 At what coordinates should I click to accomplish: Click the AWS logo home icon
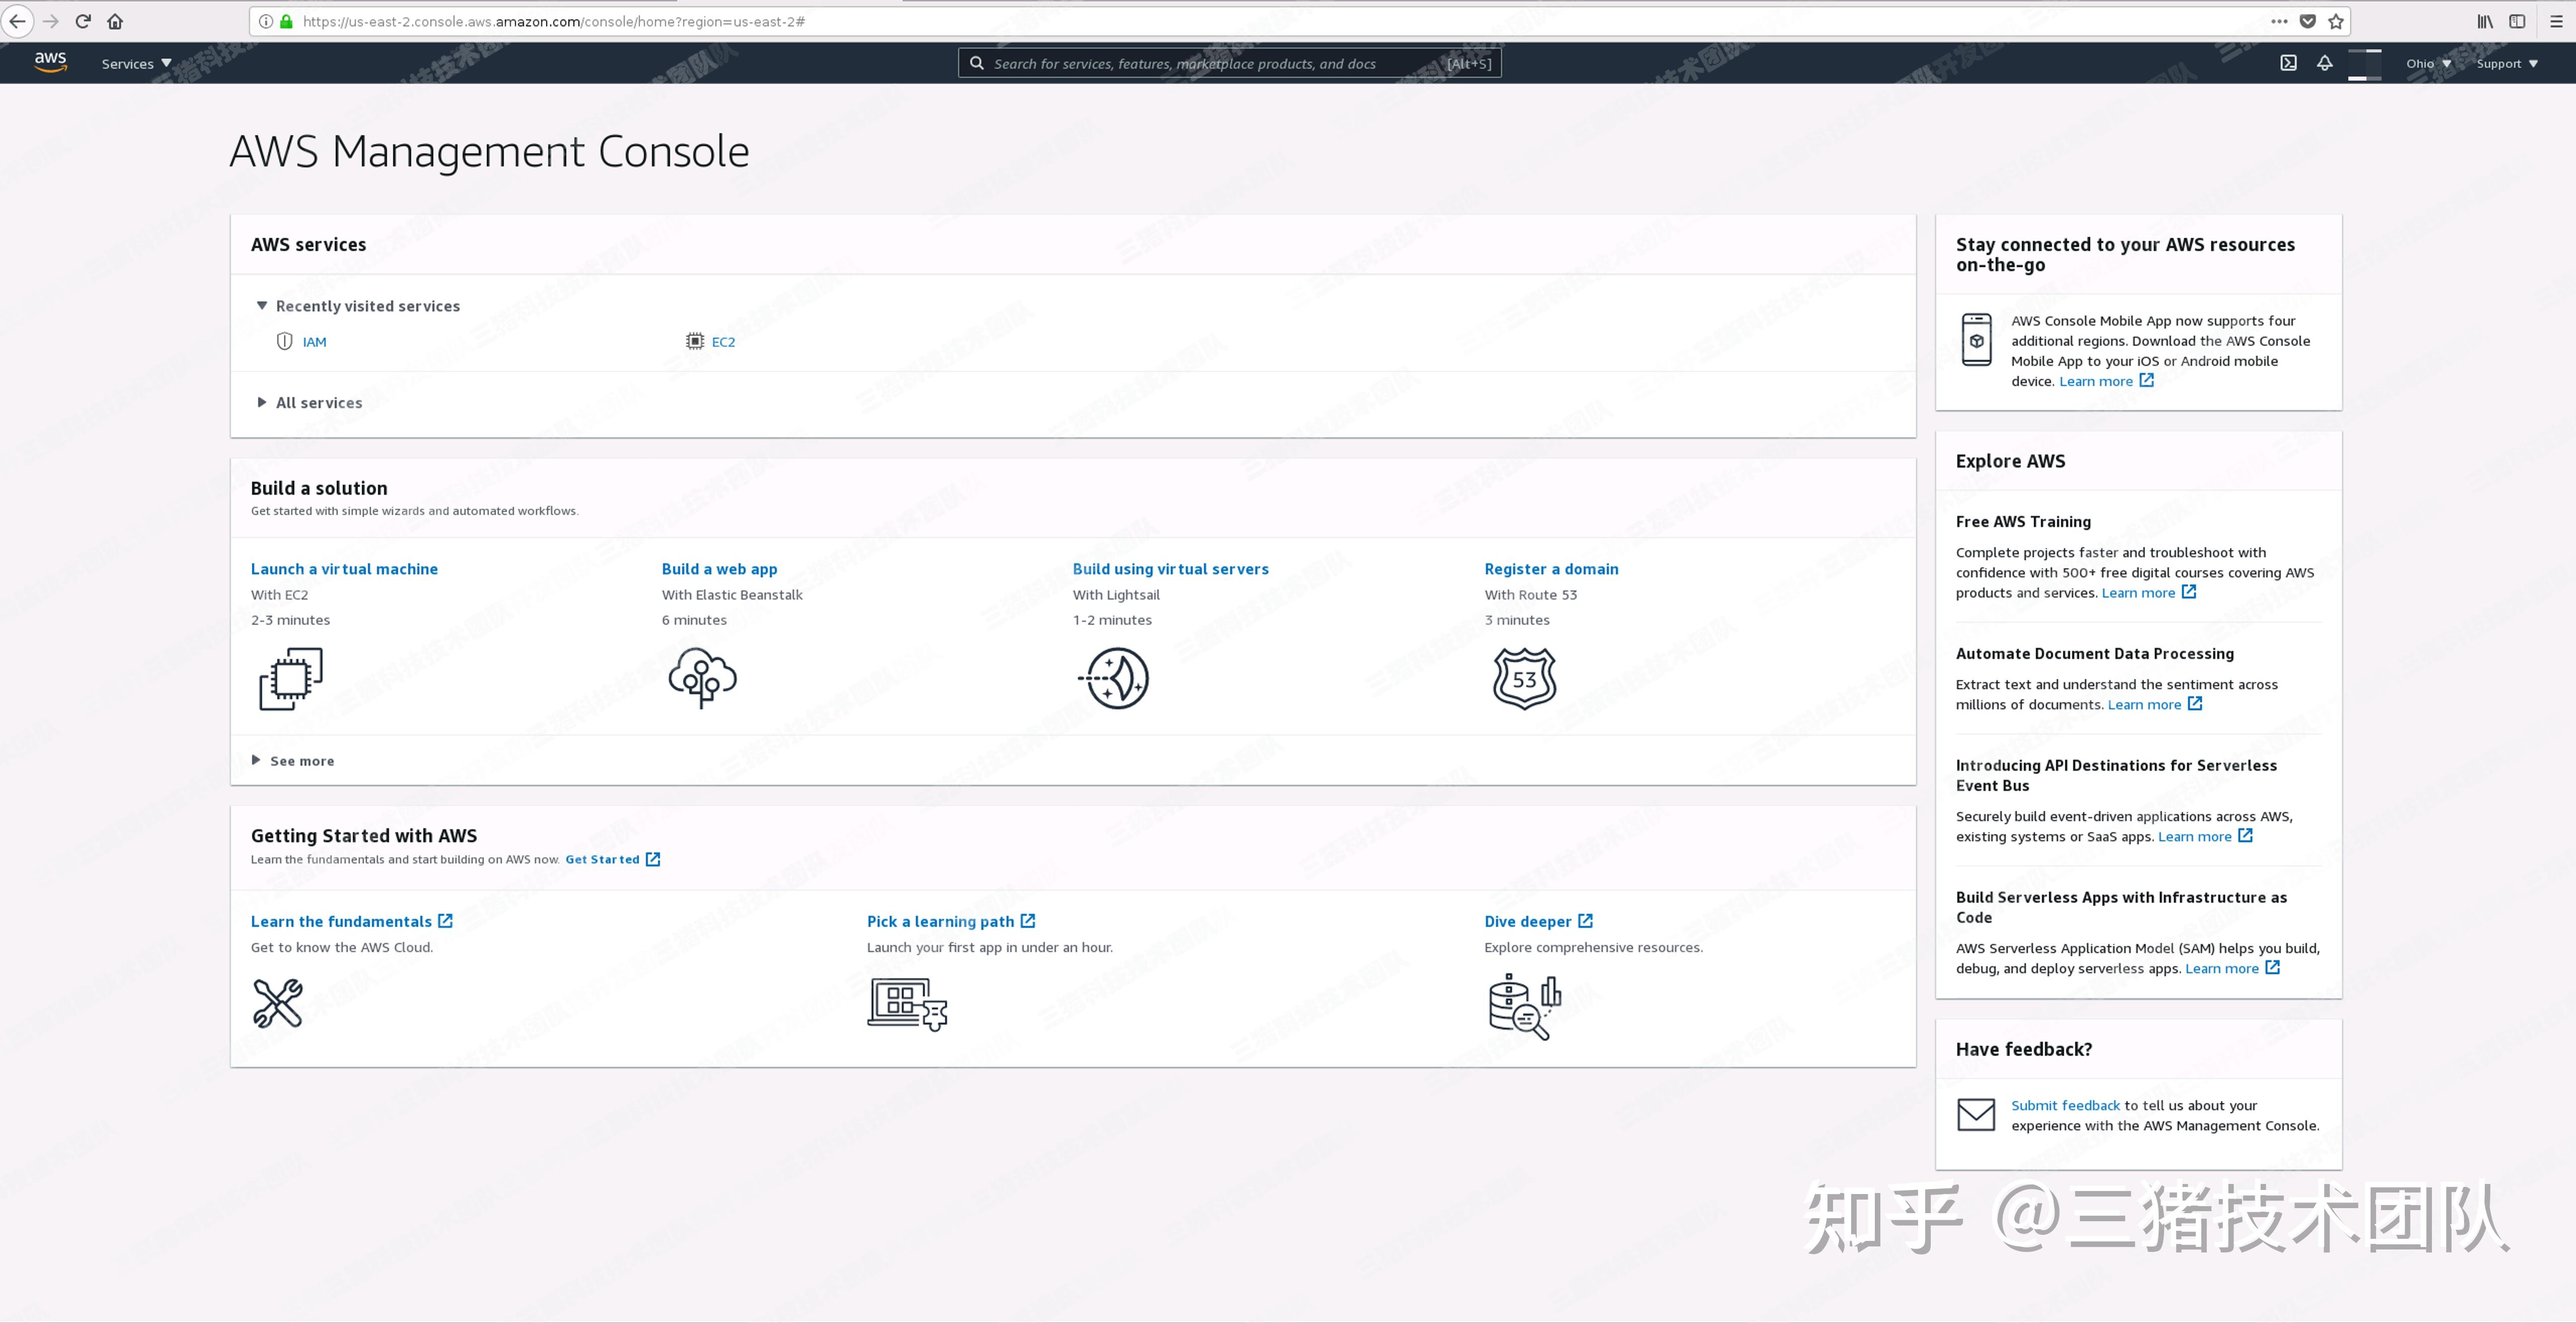pos(50,62)
